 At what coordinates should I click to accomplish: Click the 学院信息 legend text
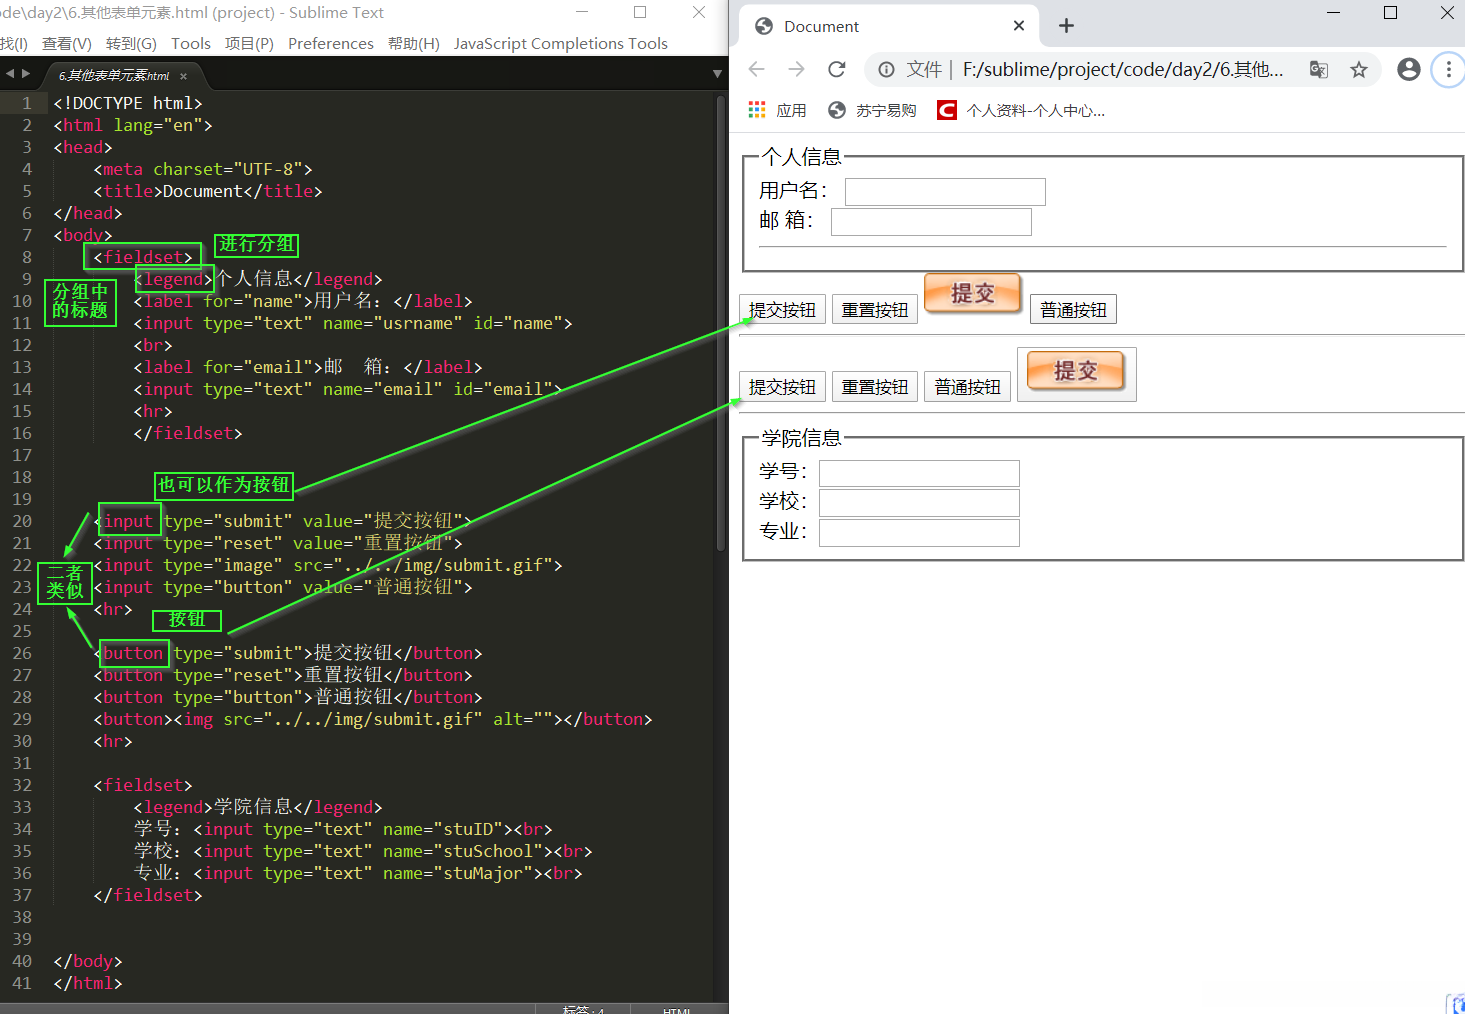pos(802,438)
